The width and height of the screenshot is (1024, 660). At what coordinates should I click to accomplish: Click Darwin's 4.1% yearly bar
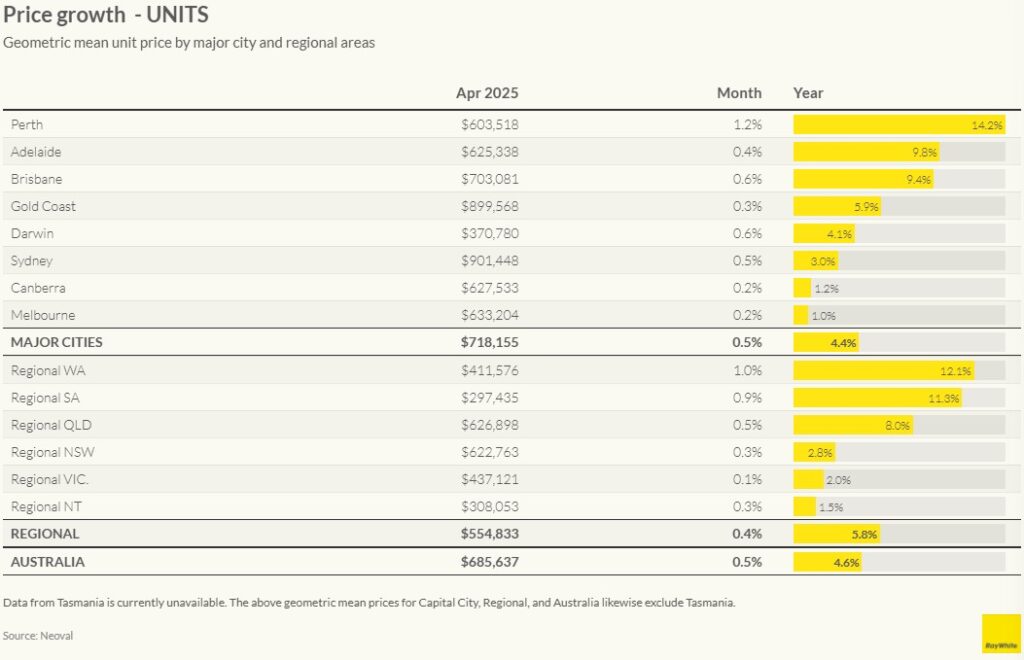coord(824,234)
